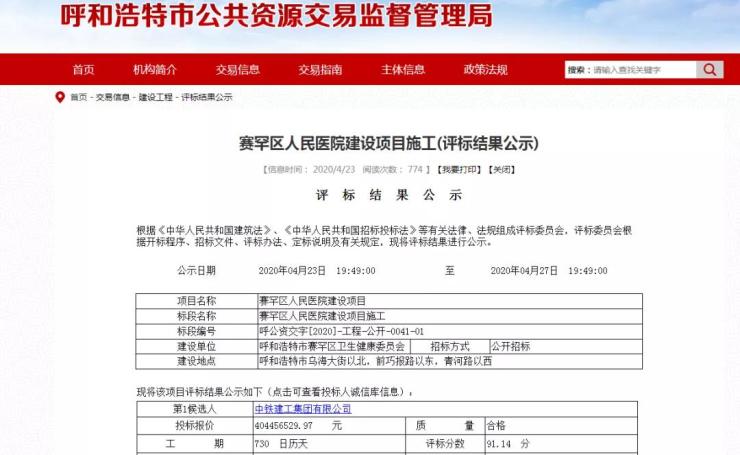740x455 pixels.
Task: Click the 首页 breadcrumb link
Action: (x=78, y=97)
